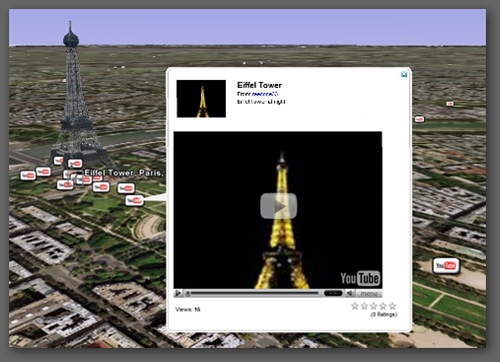Rate the video four stars
The width and height of the screenshot is (500, 362).
click(x=383, y=306)
